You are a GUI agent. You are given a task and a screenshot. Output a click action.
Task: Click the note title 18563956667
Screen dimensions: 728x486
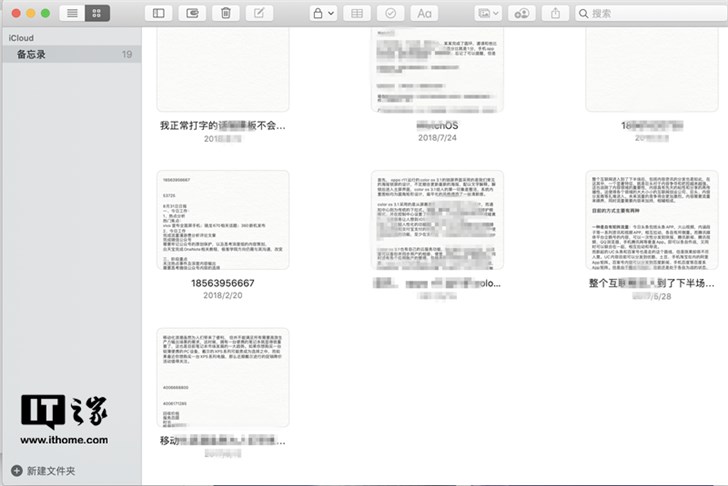tap(223, 283)
